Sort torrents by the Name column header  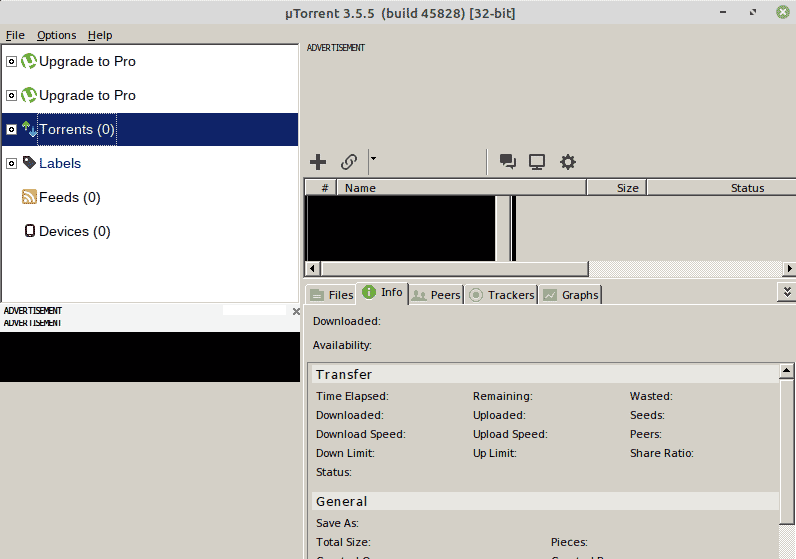[x=462, y=187]
